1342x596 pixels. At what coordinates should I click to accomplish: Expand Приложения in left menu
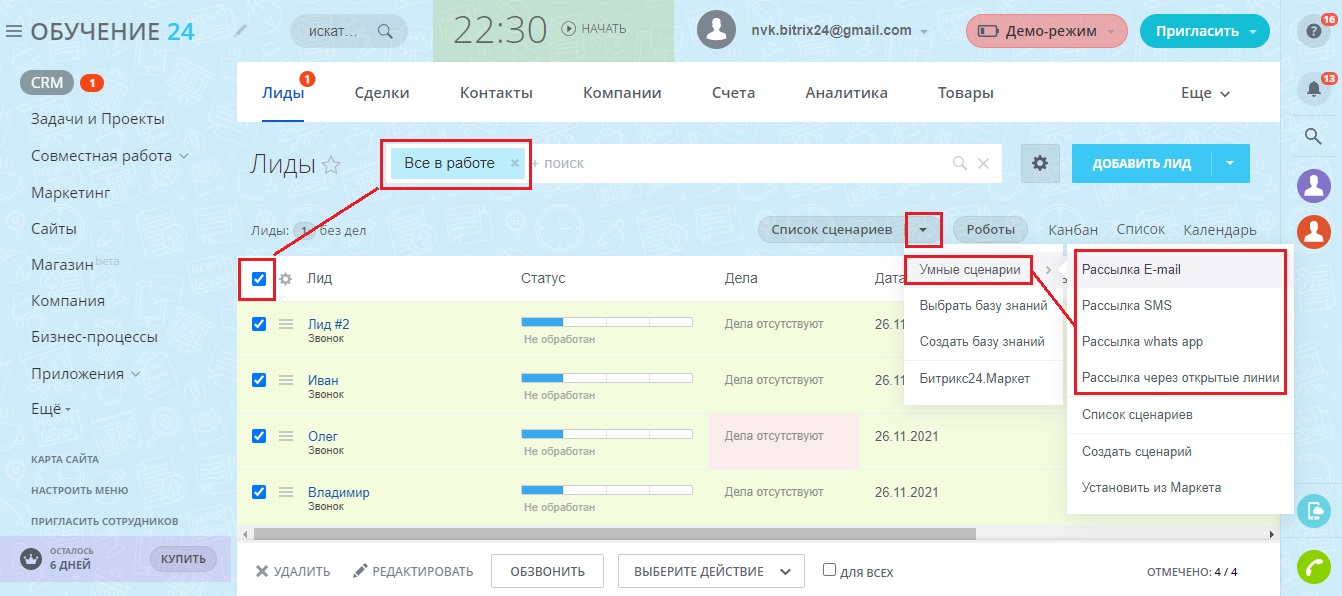[x=135, y=374]
